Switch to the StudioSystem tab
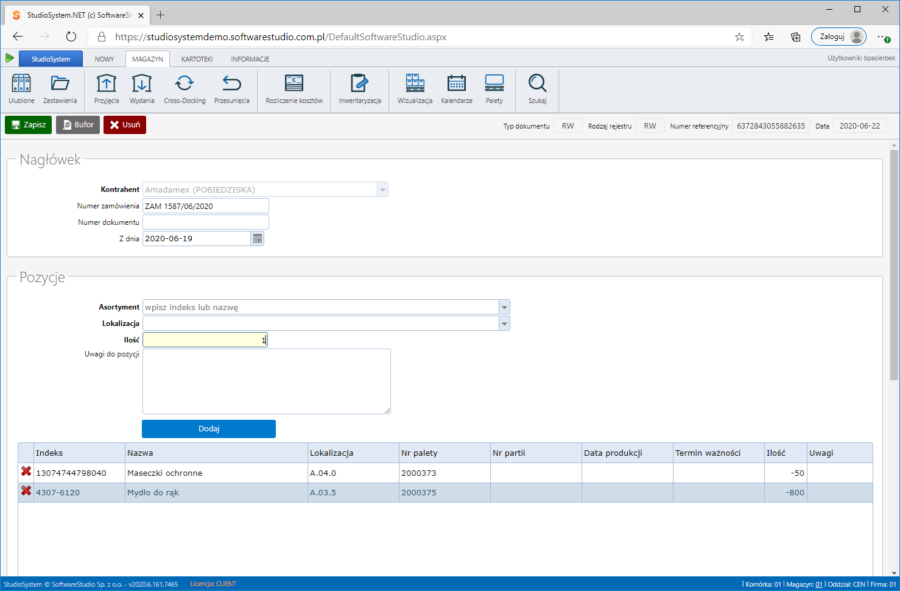This screenshot has height=591, width=900. [x=51, y=59]
